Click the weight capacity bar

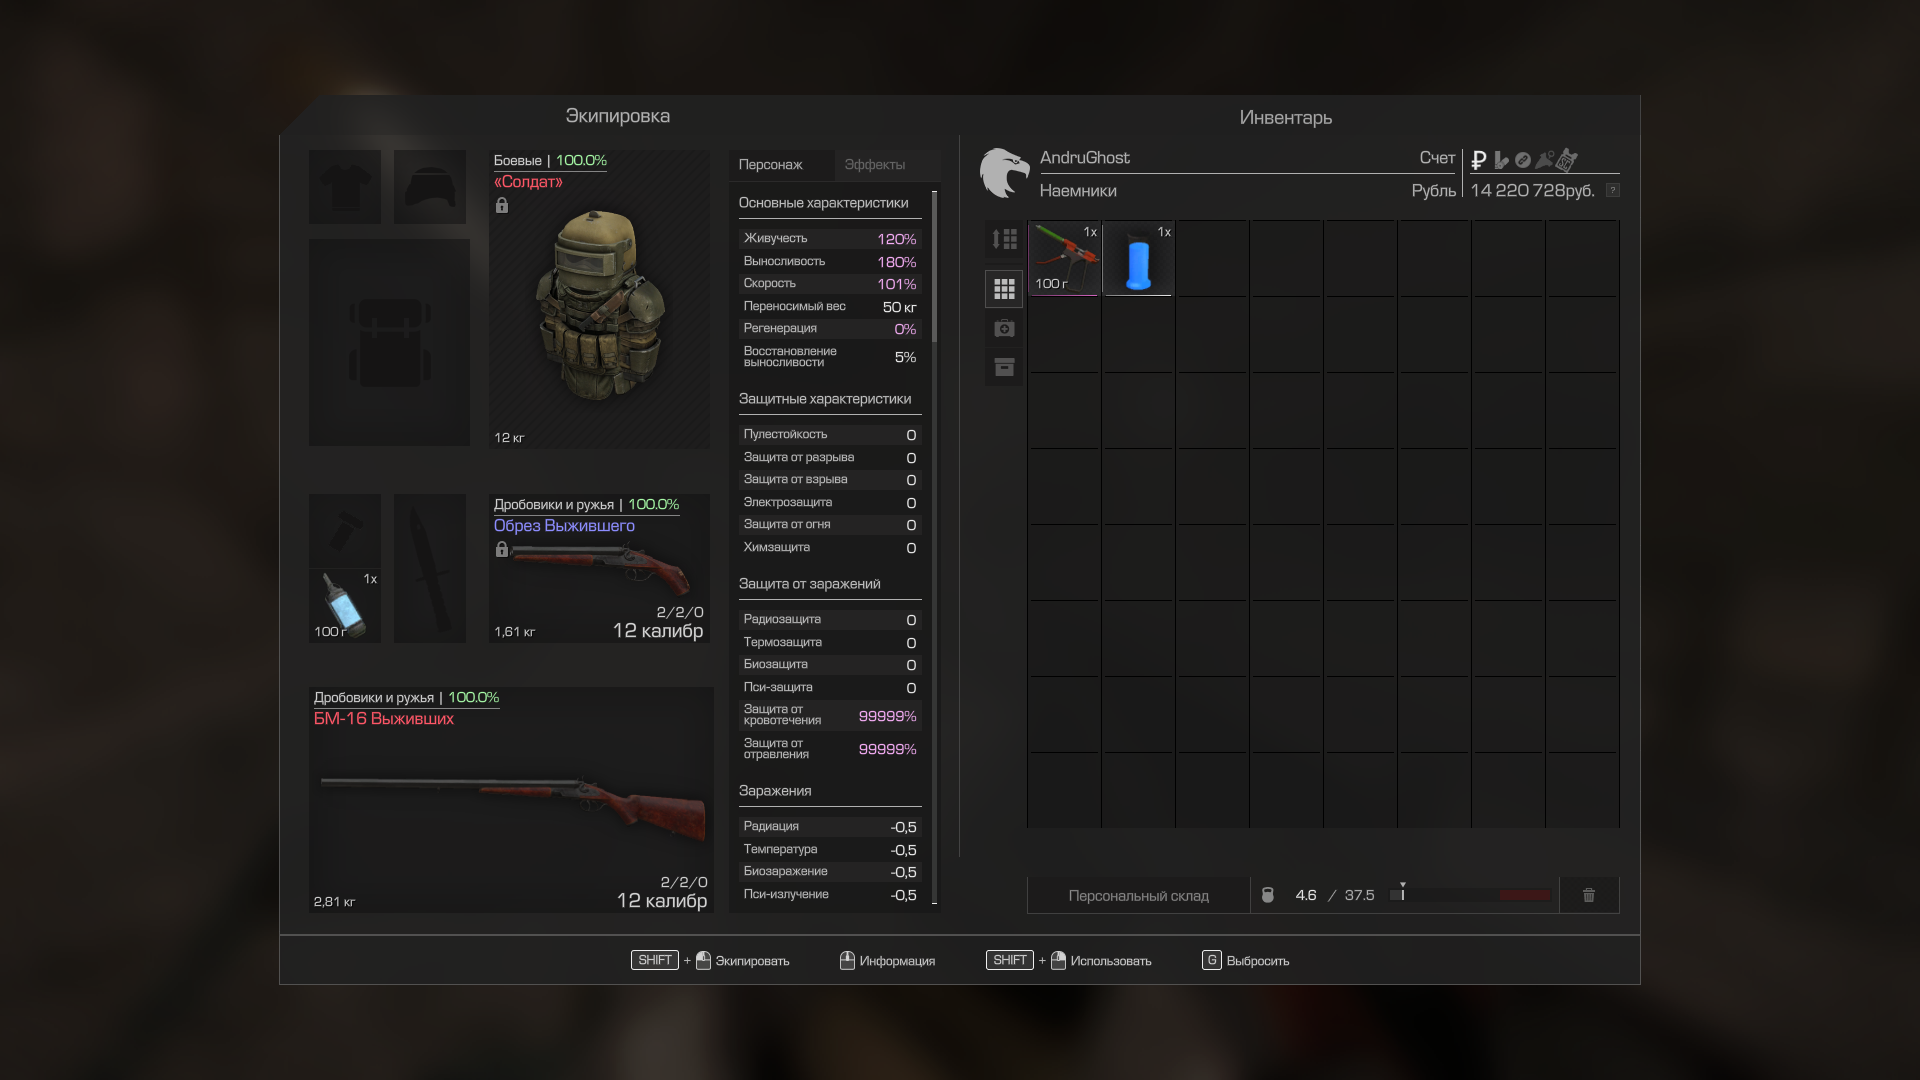[x=1470, y=895]
